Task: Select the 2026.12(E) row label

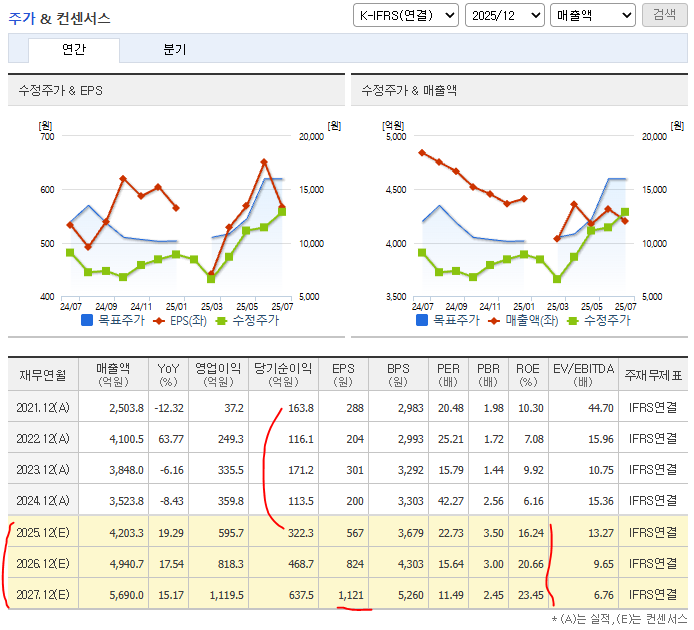Action: [x=43, y=563]
